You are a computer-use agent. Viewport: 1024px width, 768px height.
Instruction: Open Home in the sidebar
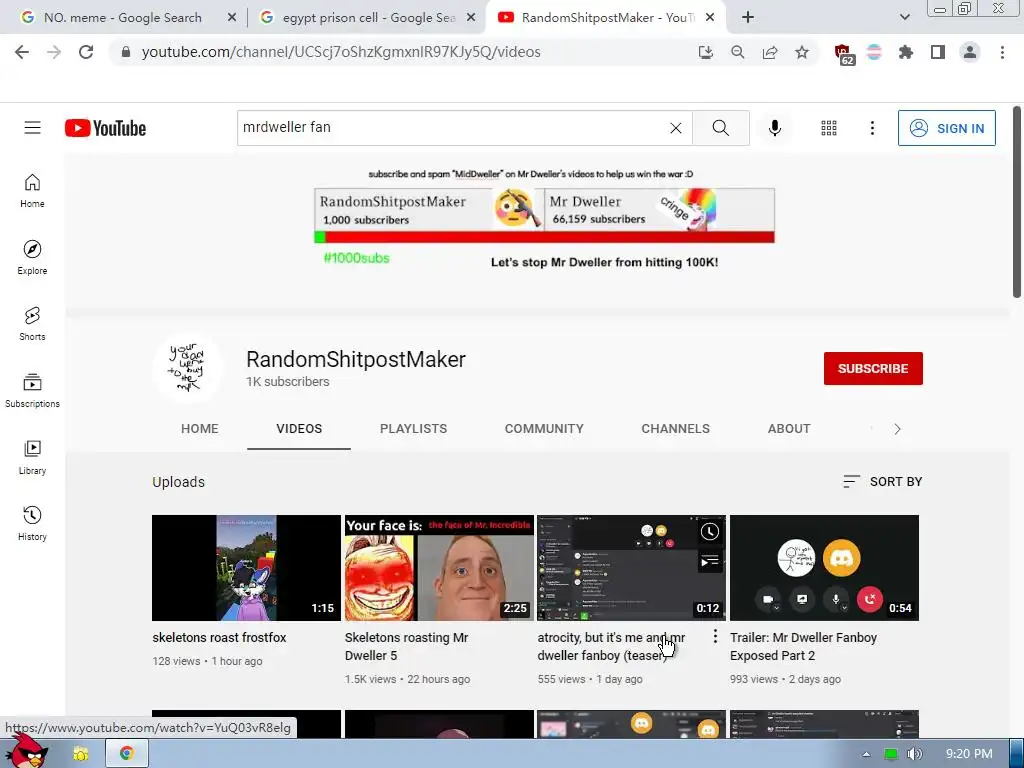click(32, 191)
